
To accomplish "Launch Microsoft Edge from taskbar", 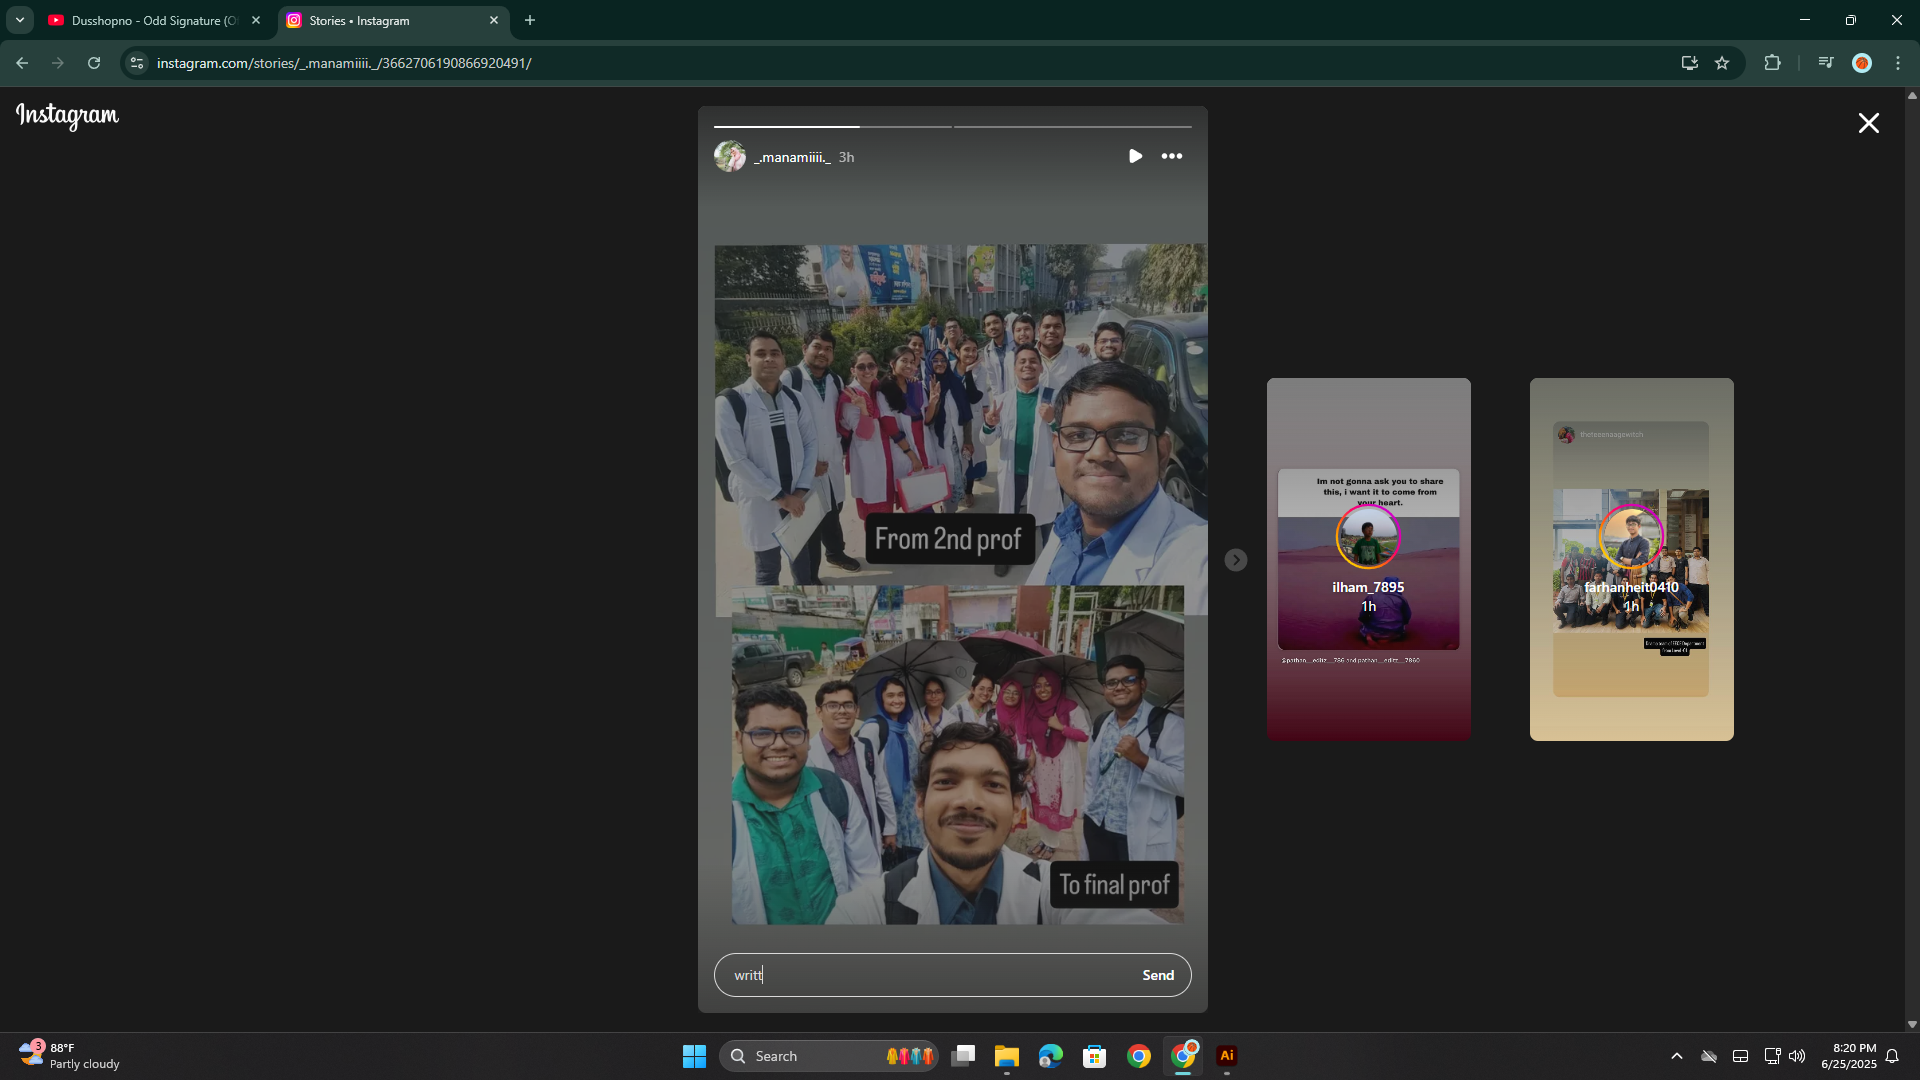I will [1051, 1056].
